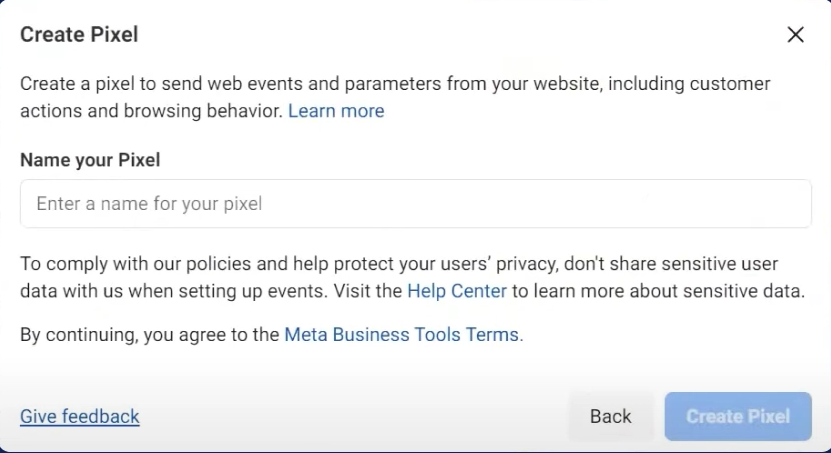This screenshot has width=831, height=453.
Task: Select the name input under 'Name your Pixel'
Action: tap(415, 204)
